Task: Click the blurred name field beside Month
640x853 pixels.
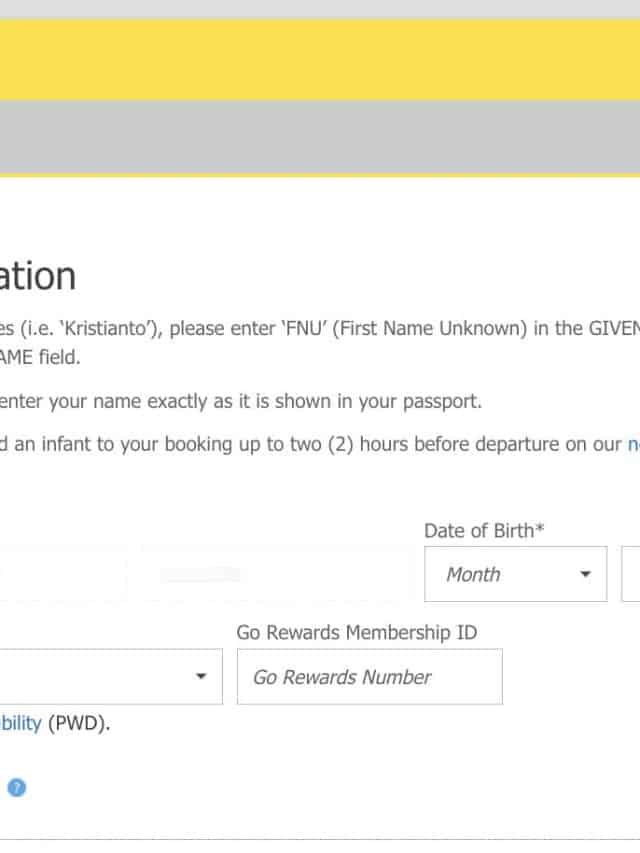Action: pos(275,574)
